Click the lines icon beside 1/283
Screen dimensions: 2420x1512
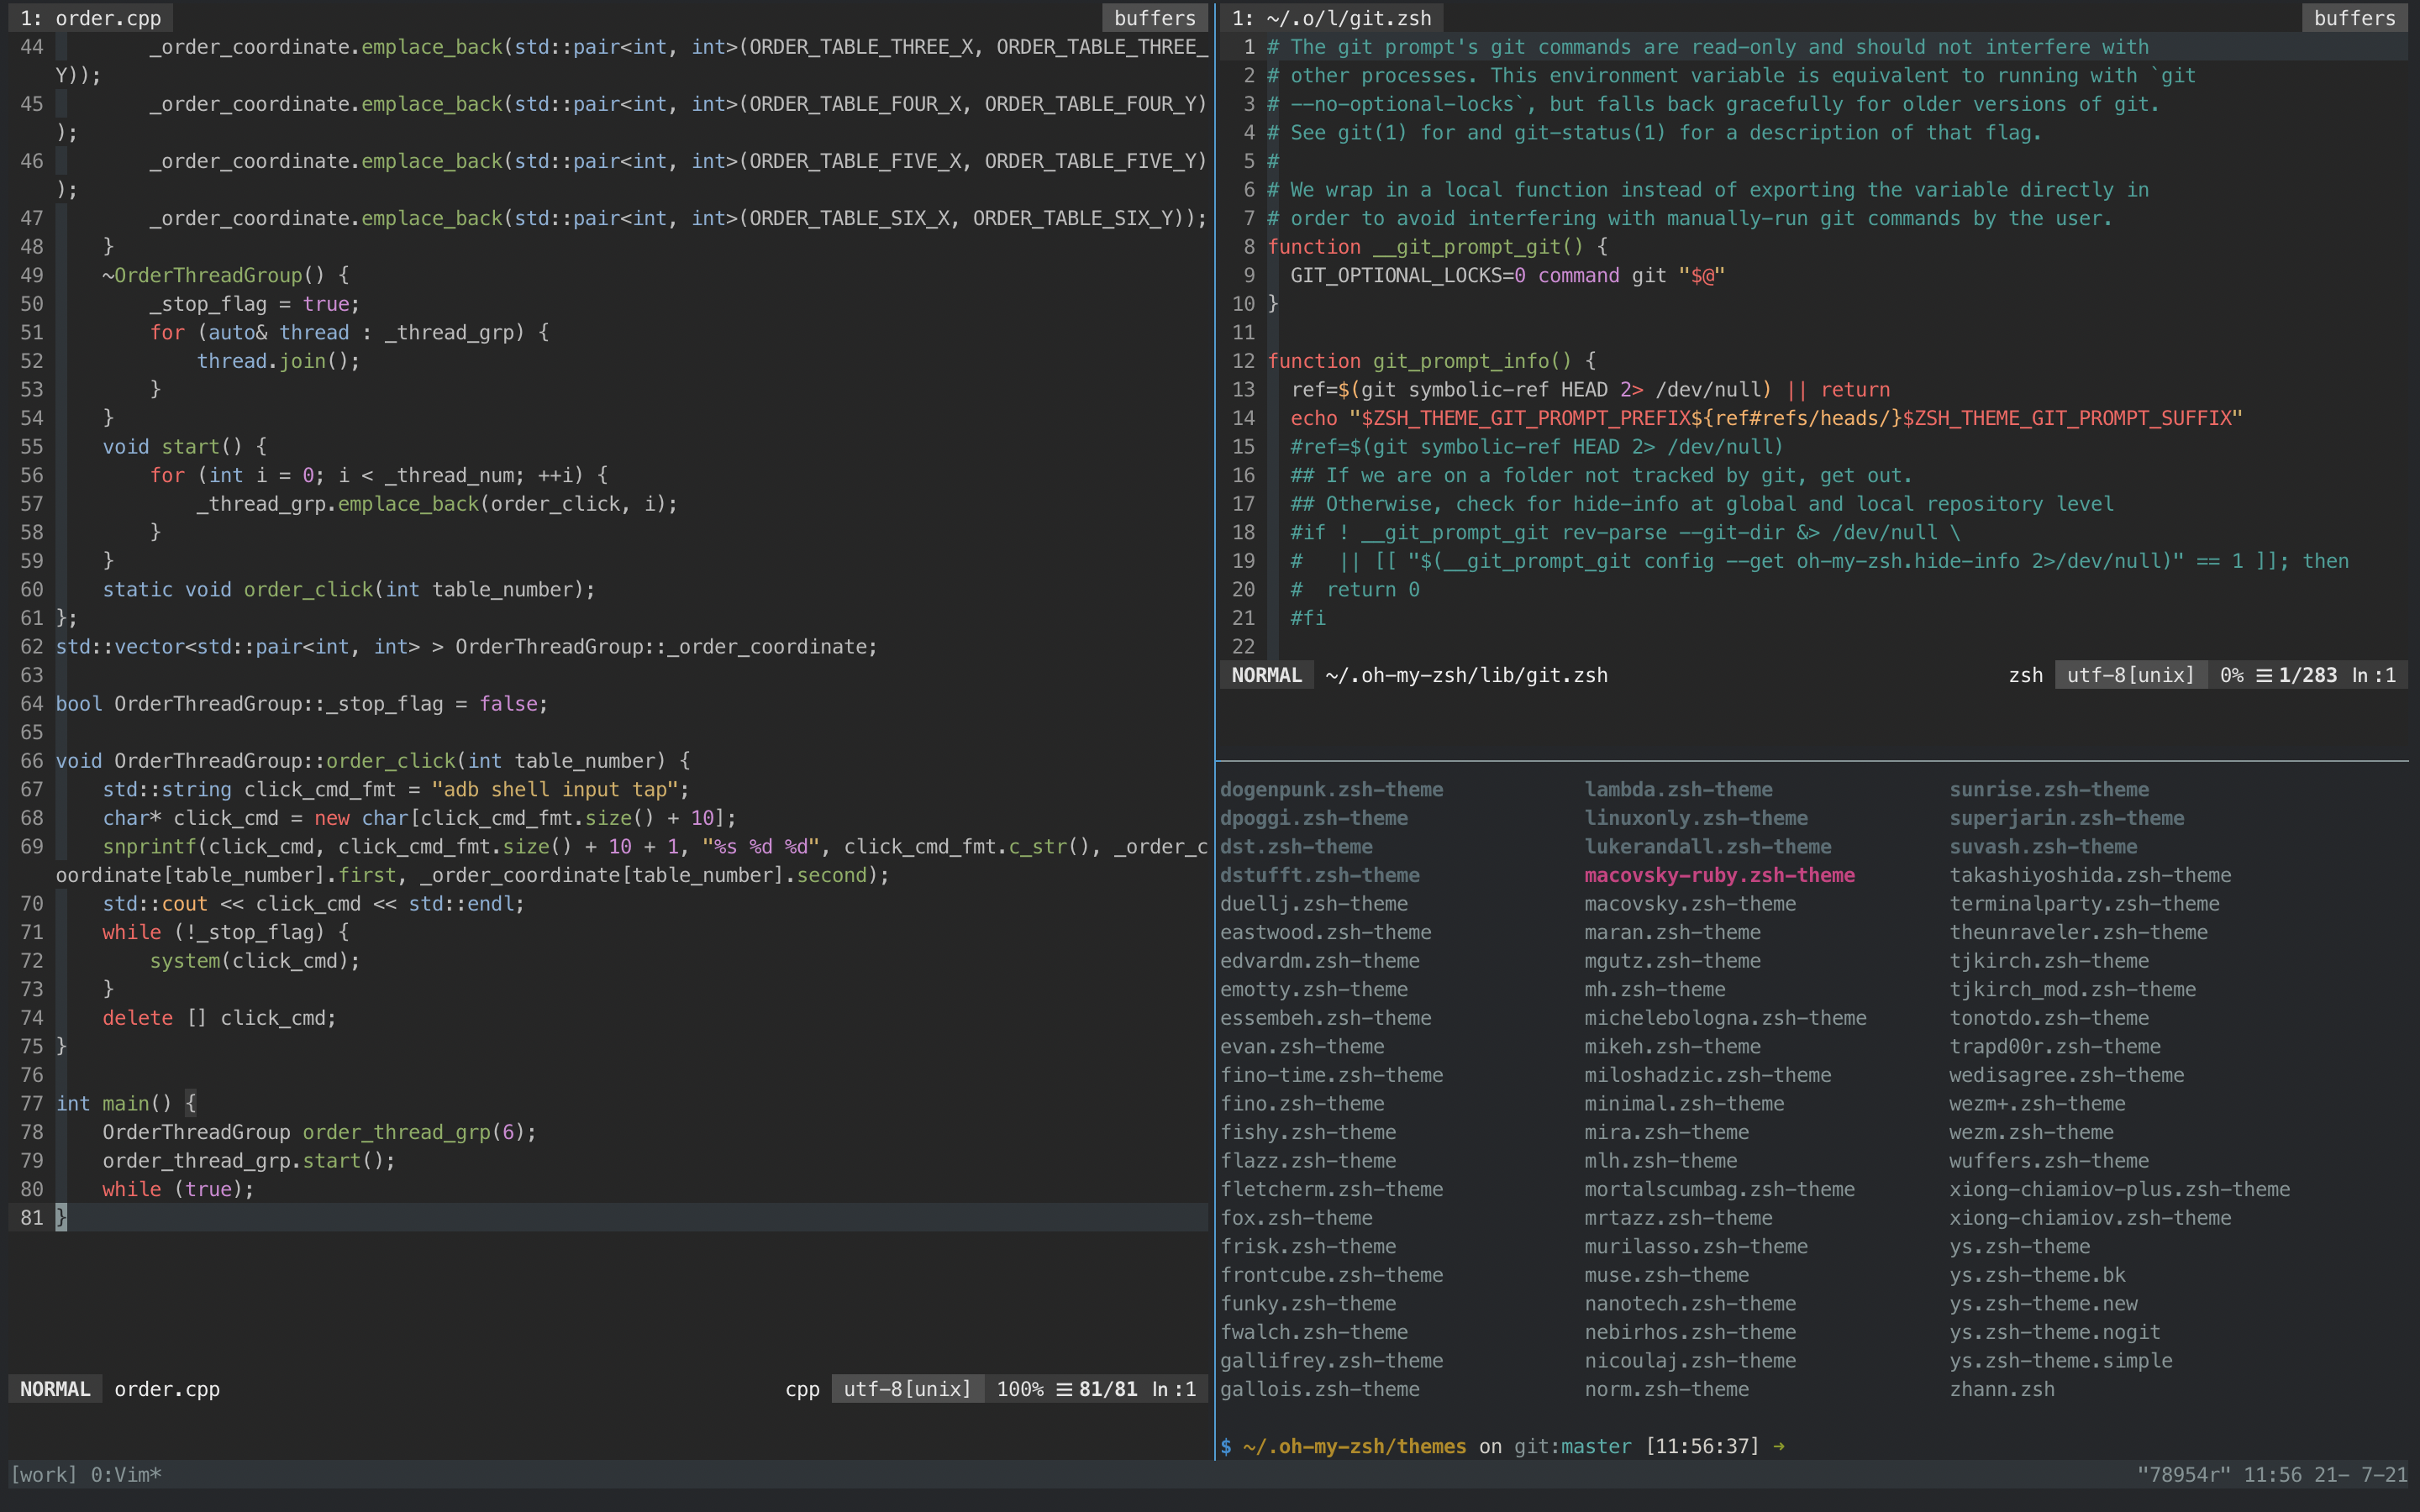pos(2264,675)
